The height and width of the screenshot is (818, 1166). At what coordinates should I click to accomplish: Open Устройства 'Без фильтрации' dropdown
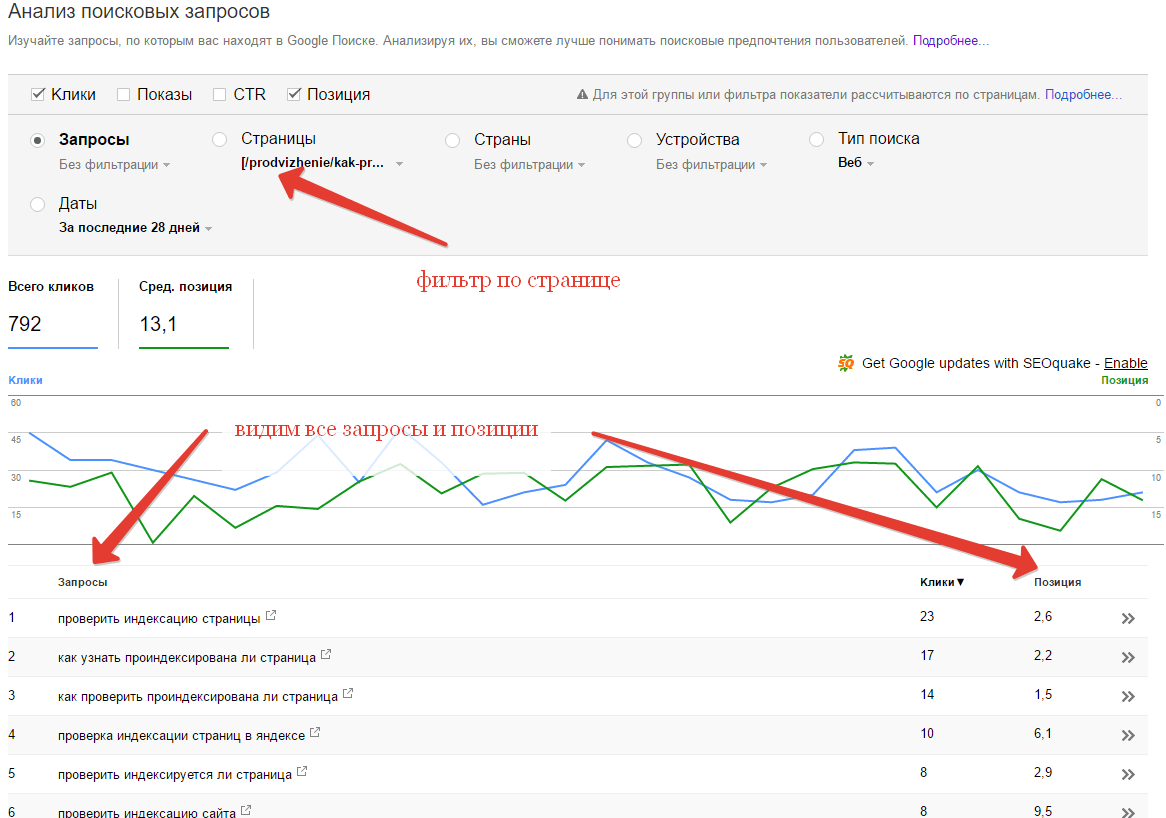pyautogui.click(x=711, y=165)
